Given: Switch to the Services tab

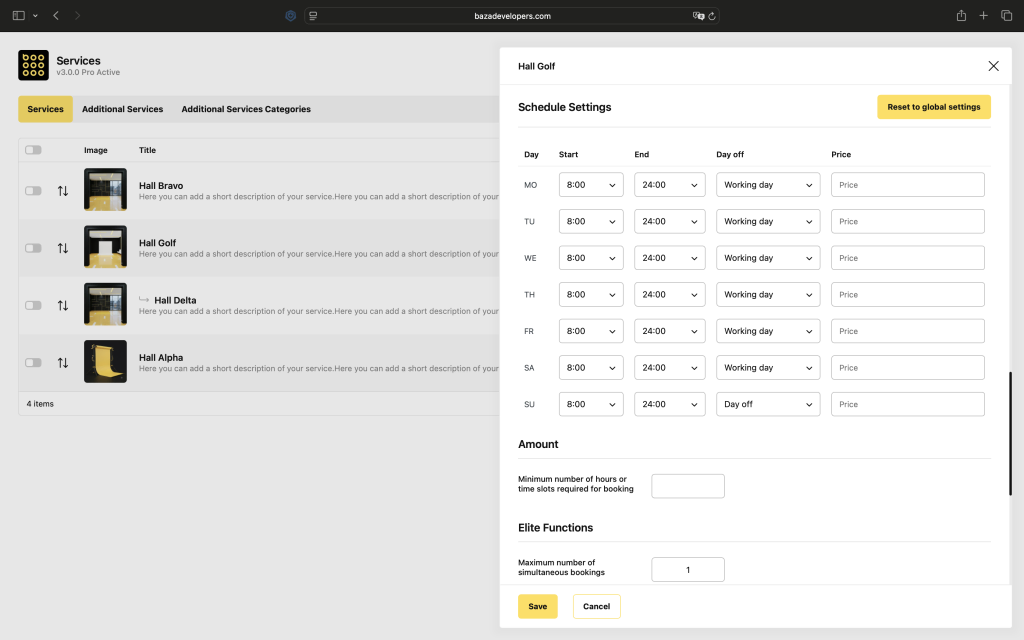Looking at the screenshot, I should tap(46, 109).
